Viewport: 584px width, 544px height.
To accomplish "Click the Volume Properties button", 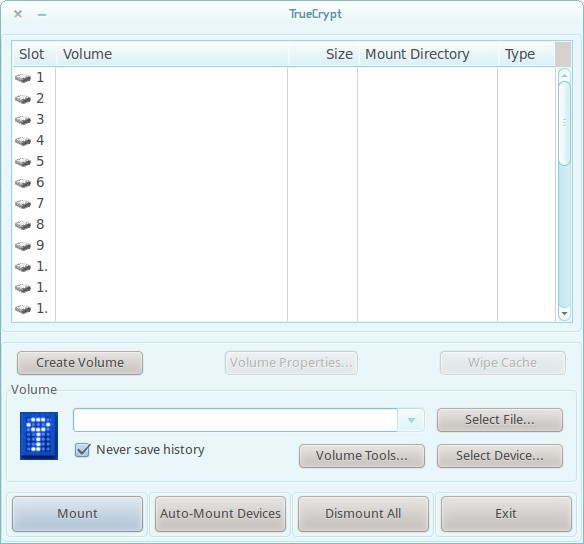I will click(x=291, y=363).
